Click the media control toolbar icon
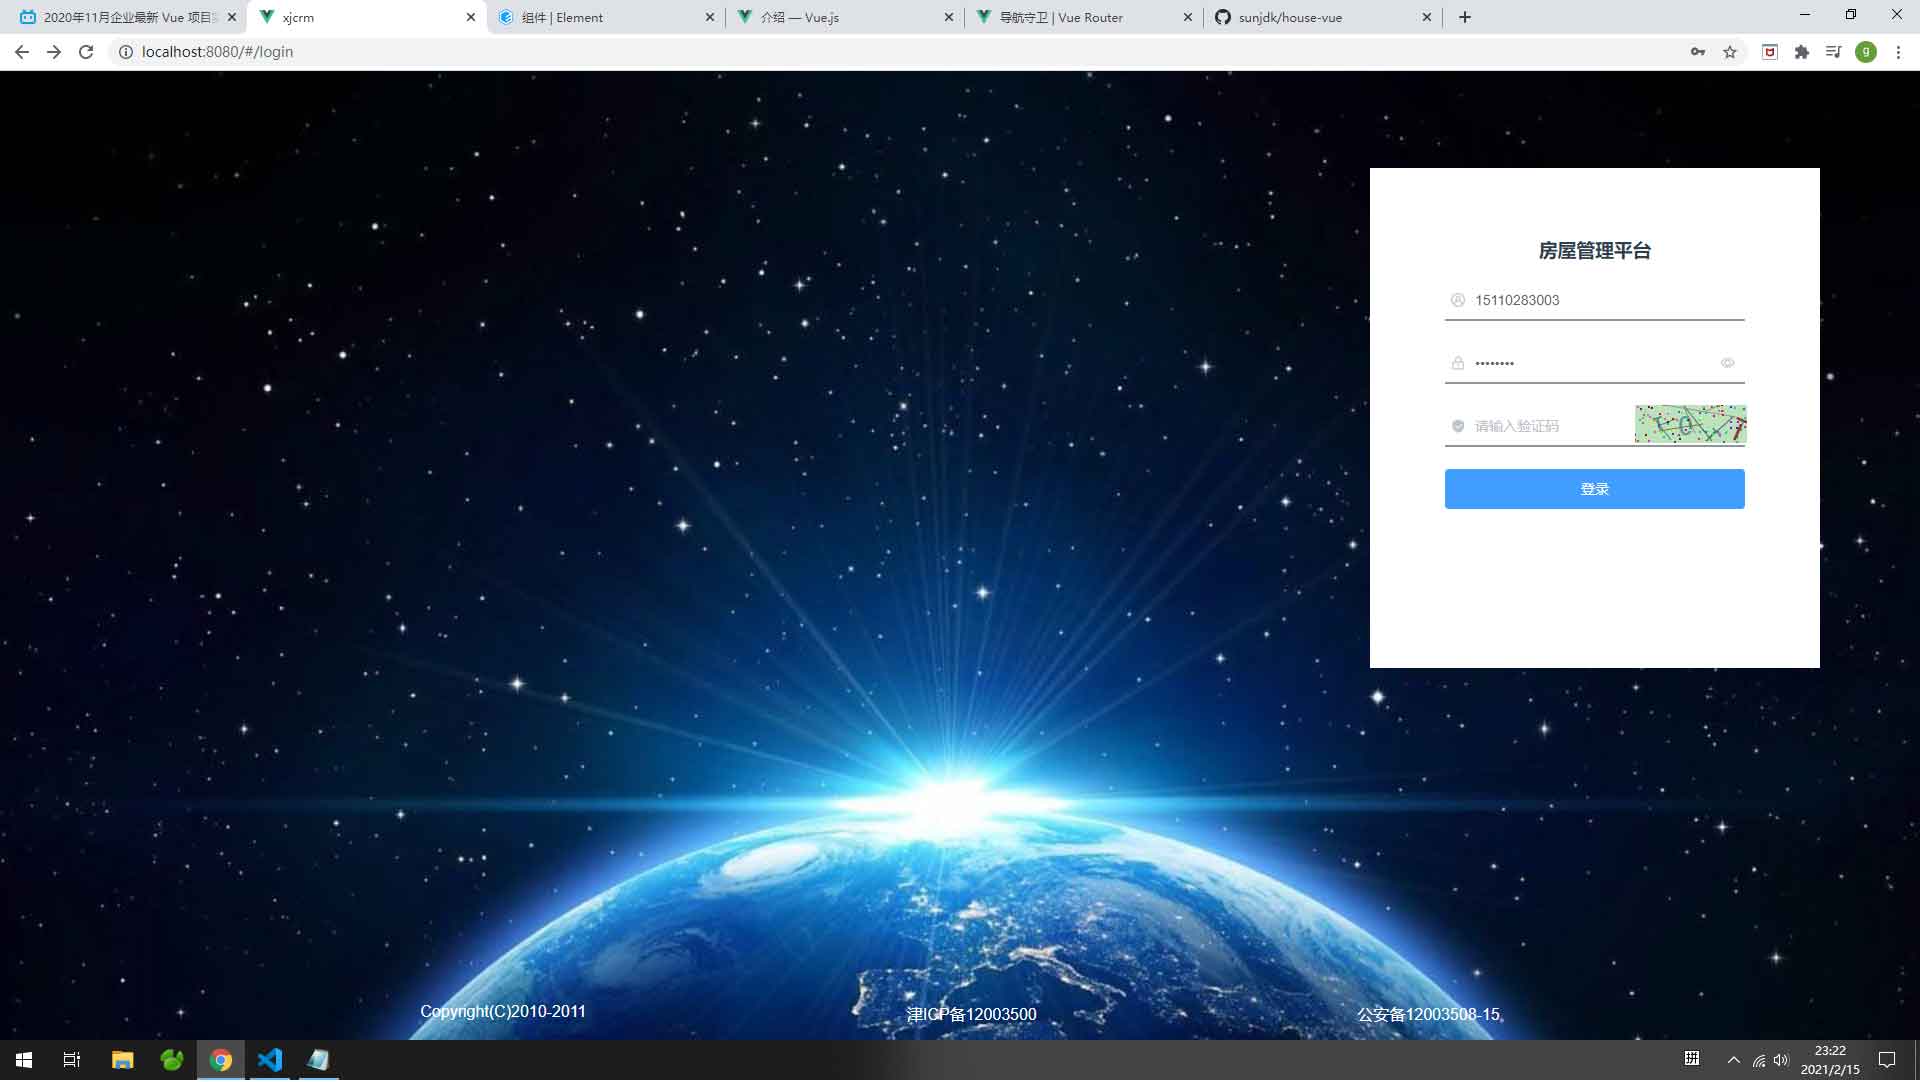 click(1833, 52)
